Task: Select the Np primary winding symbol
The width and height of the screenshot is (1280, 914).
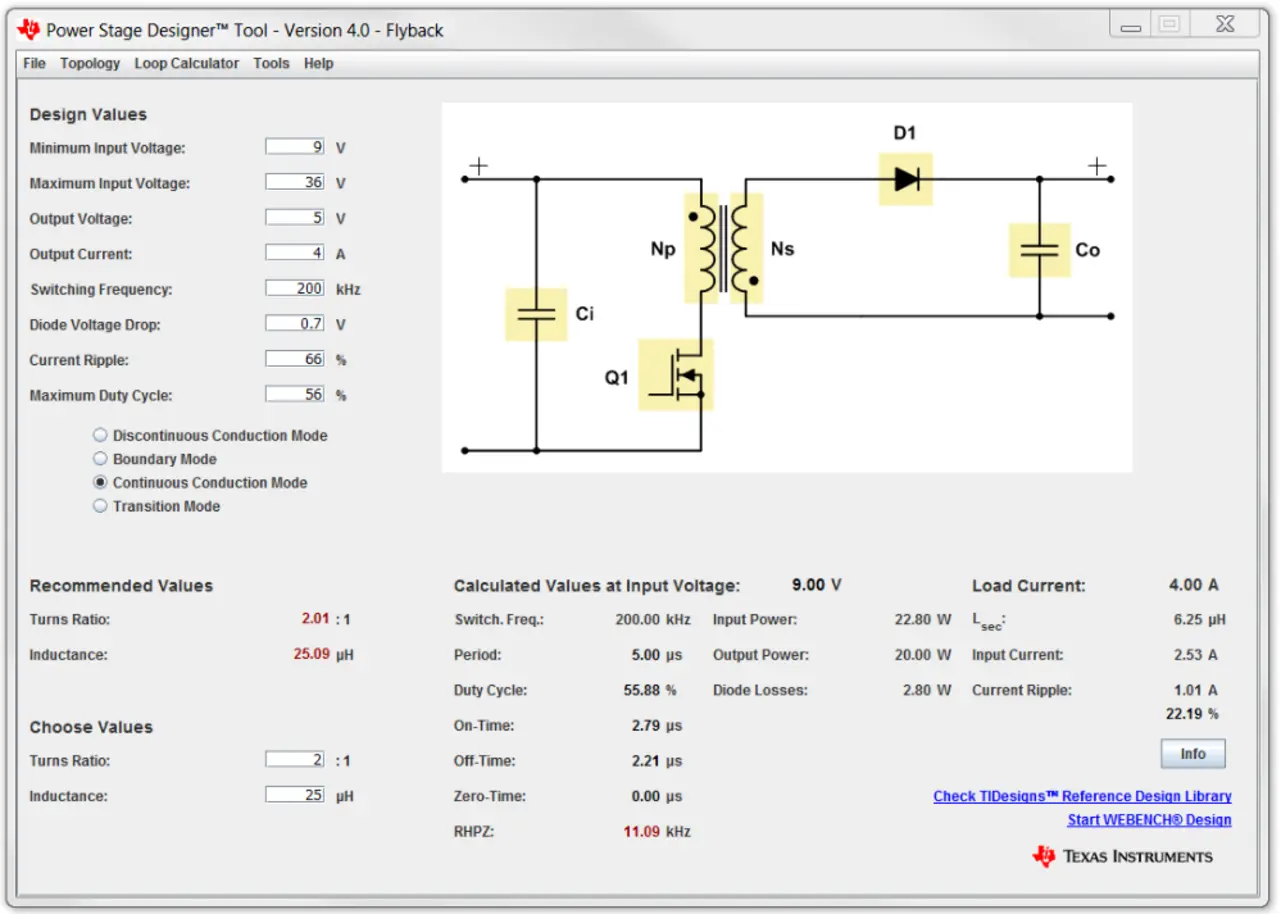Action: pyautogui.click(x=700, y=248)
